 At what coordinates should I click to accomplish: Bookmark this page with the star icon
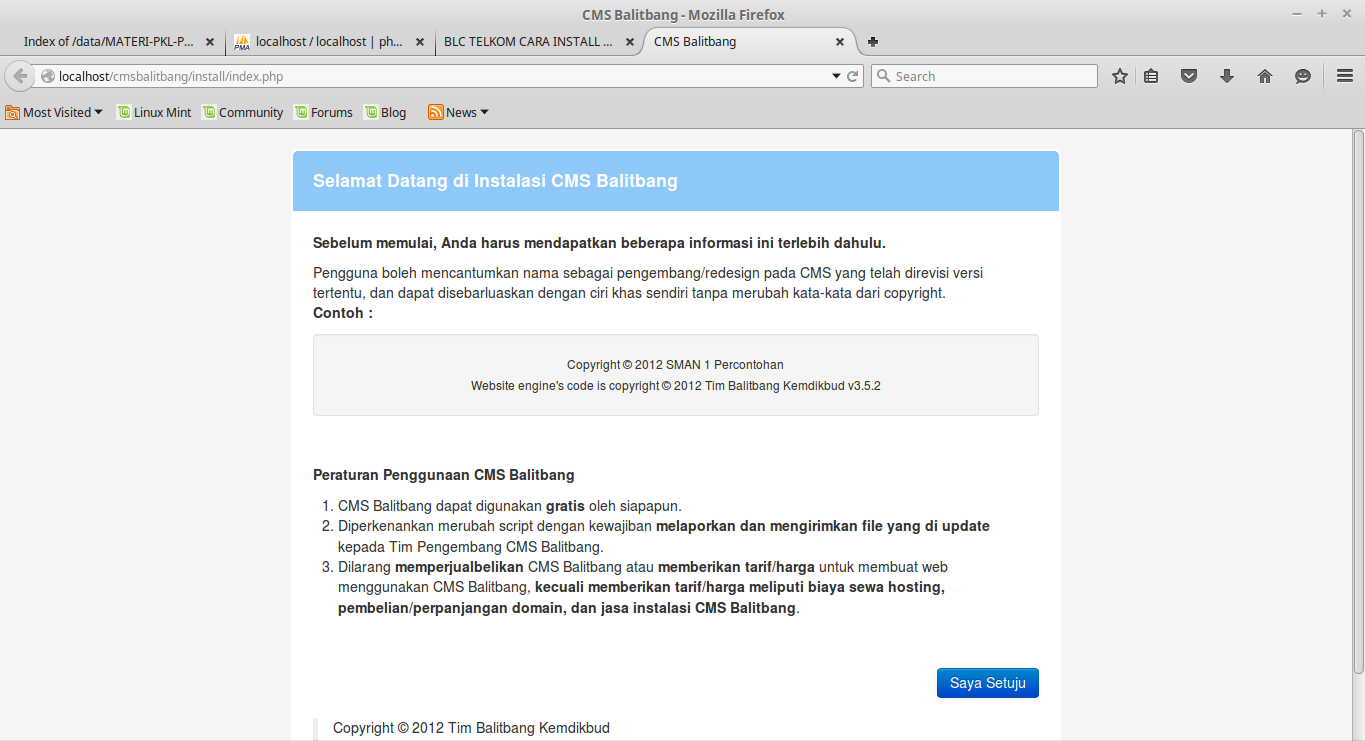(1120, 76)
